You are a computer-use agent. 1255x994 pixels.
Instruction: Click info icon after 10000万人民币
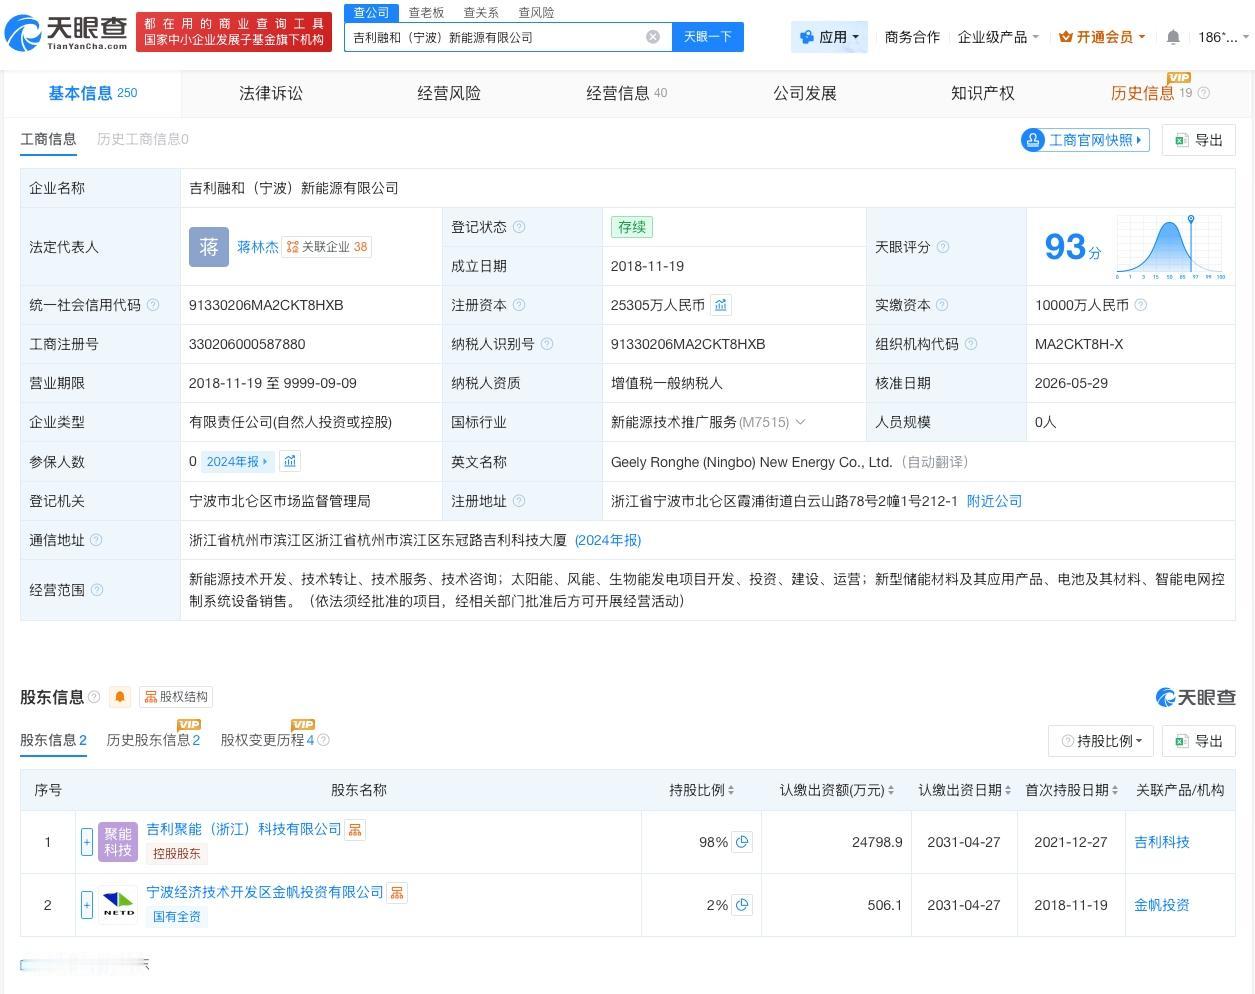(x=1141, y=305)
